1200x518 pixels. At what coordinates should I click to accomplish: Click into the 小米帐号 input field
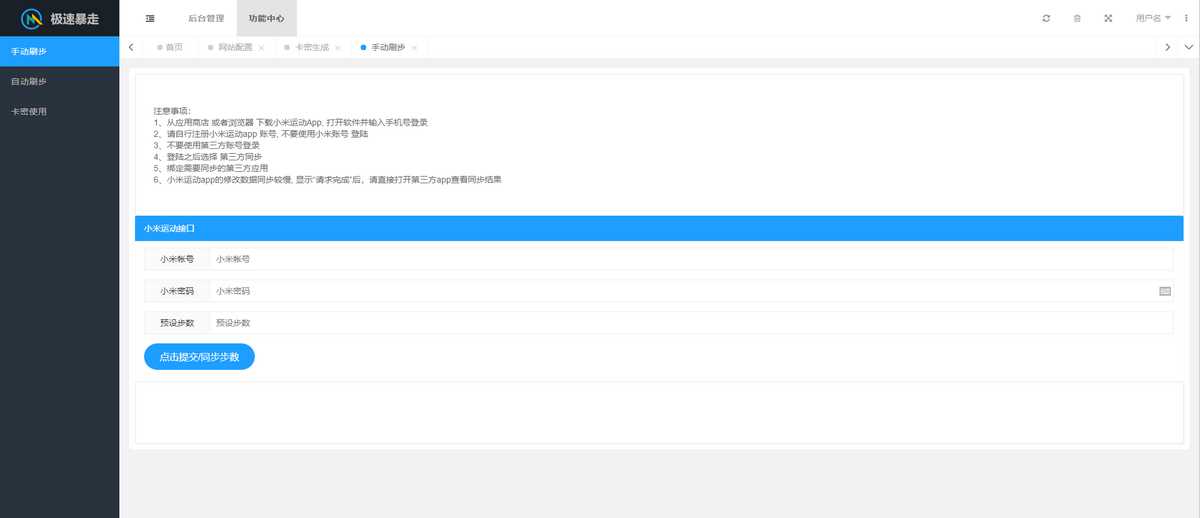coord(690,259)
